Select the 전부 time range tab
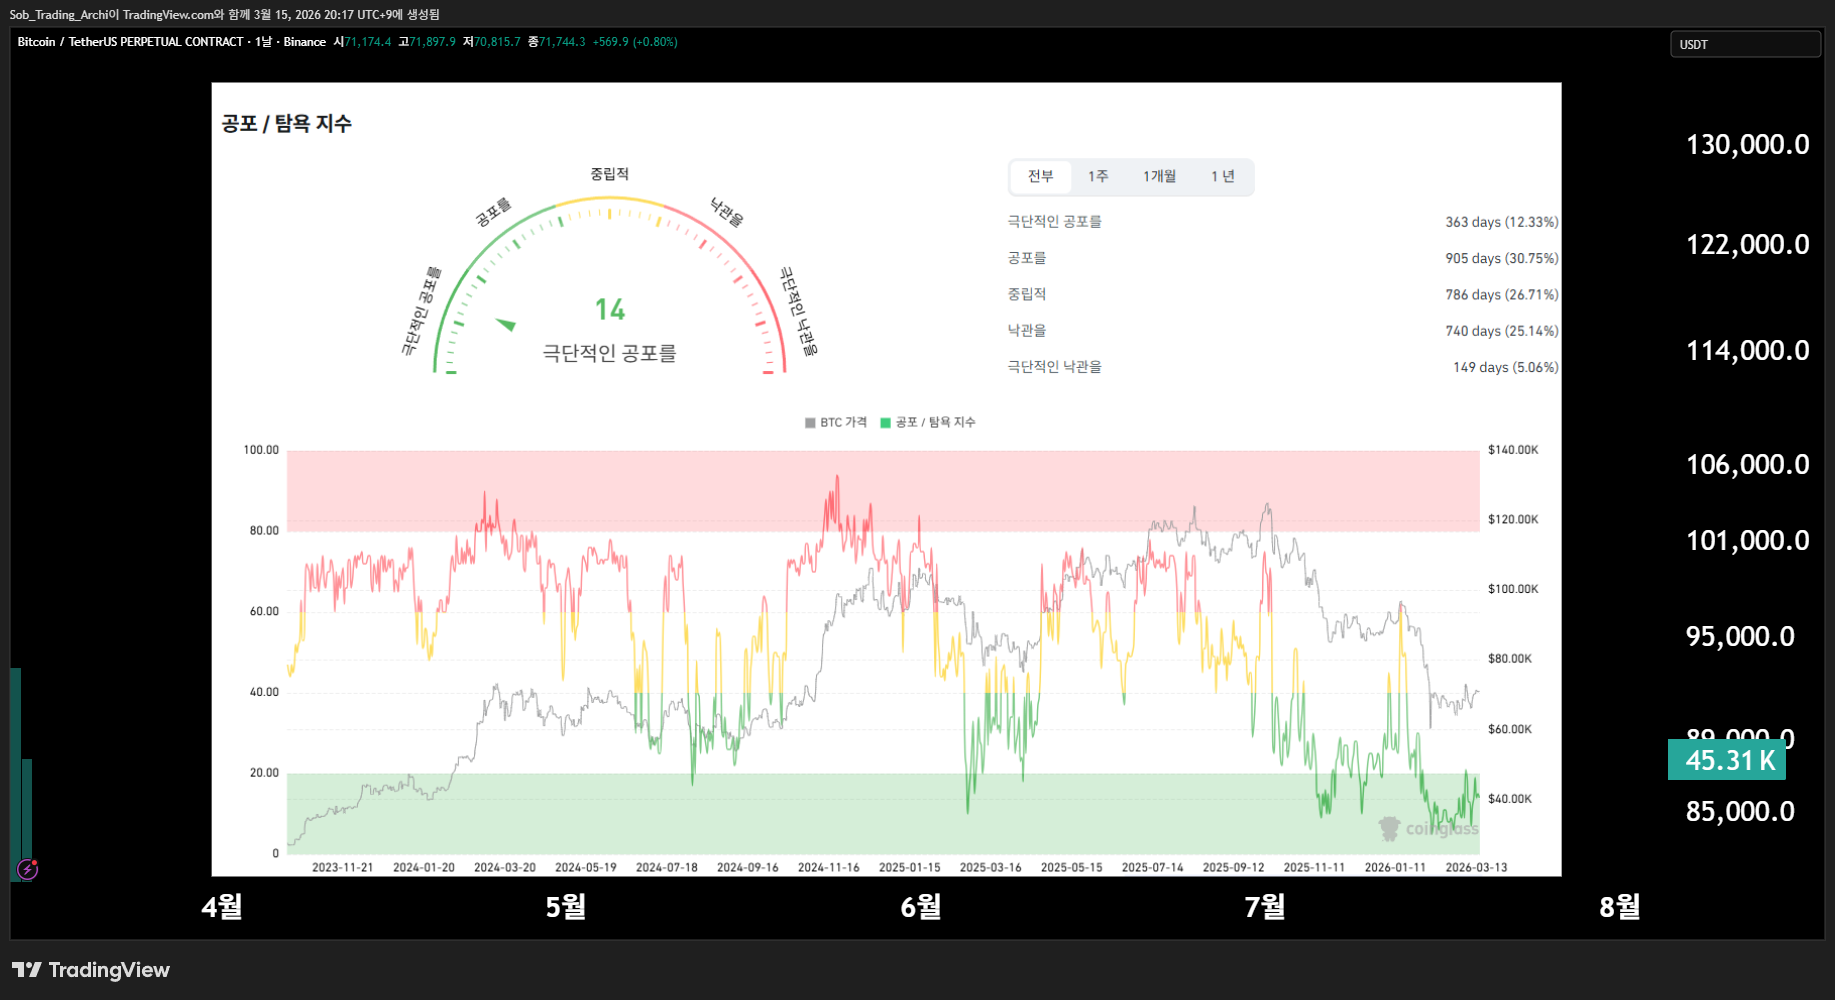 (x=1041, y=177)
